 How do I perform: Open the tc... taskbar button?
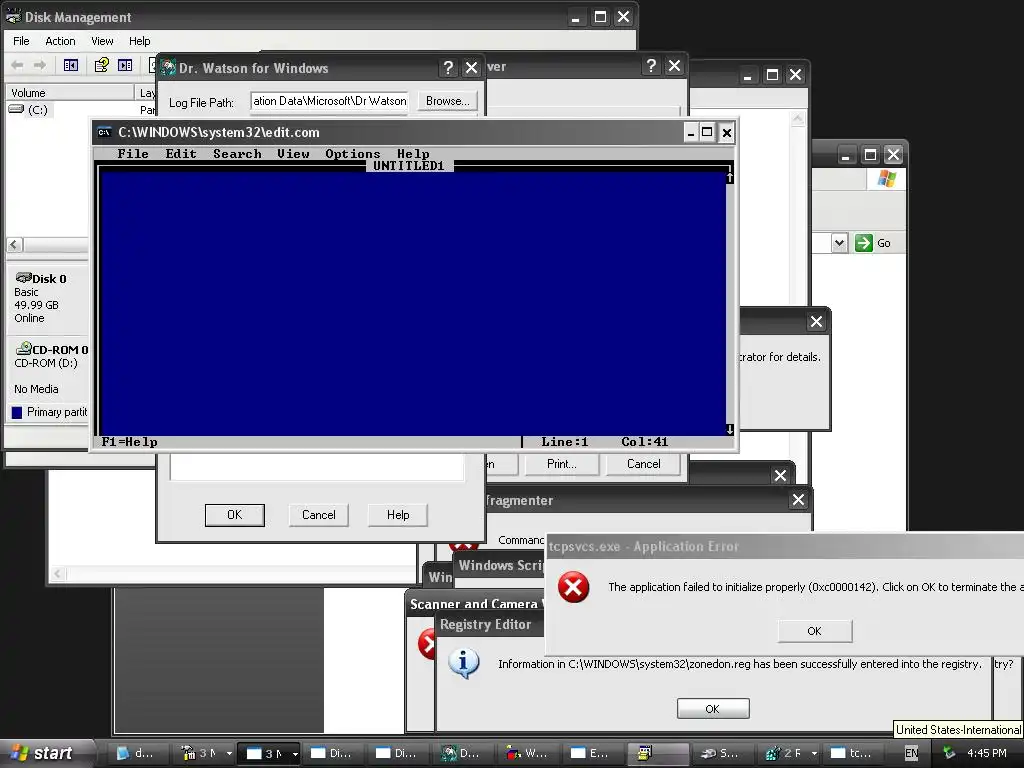point(855,753)
